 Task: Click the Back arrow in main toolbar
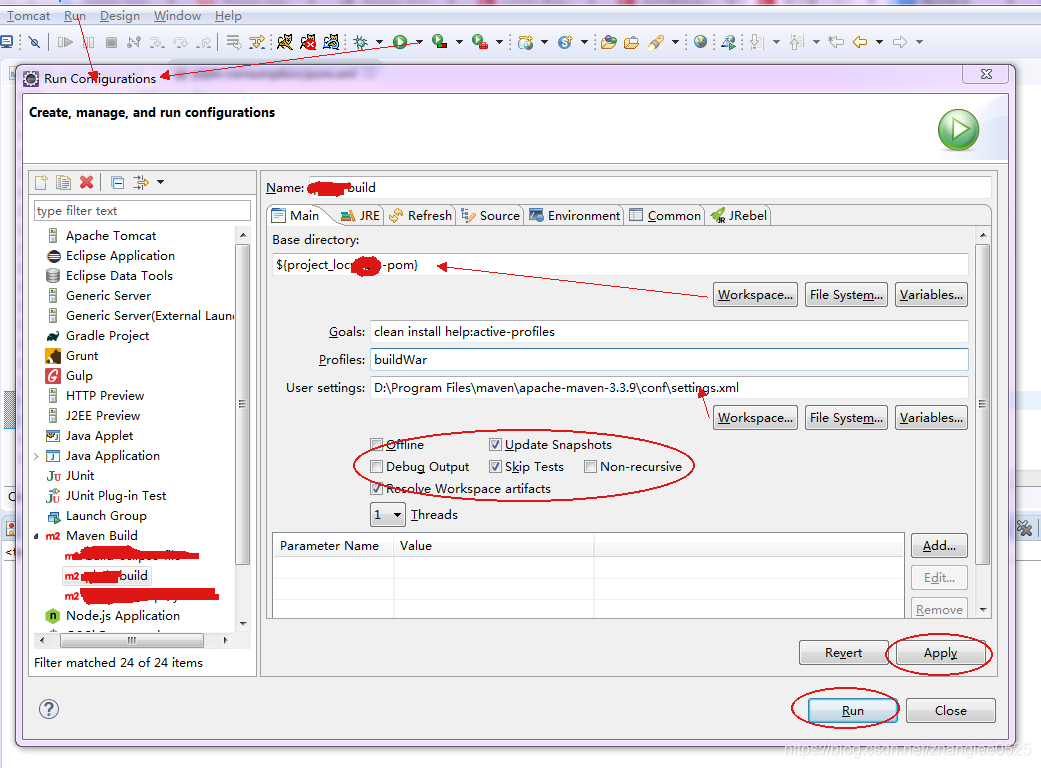860,42
